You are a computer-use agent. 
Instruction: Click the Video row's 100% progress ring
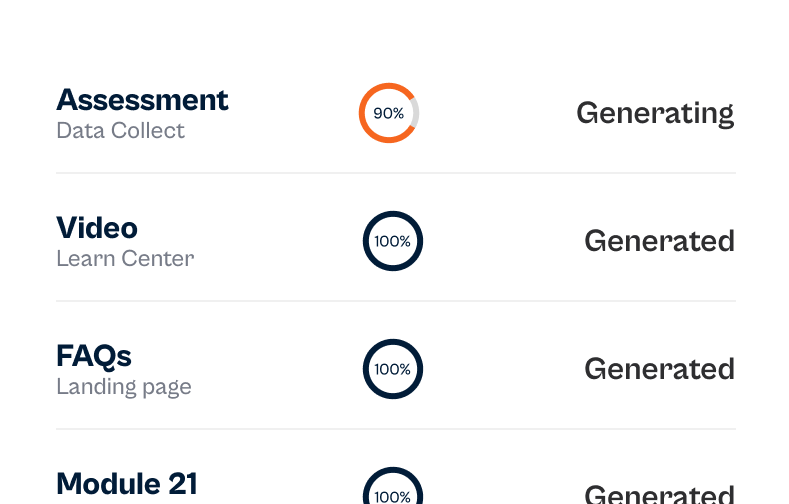pyautogui.click(x=393, y=241)
